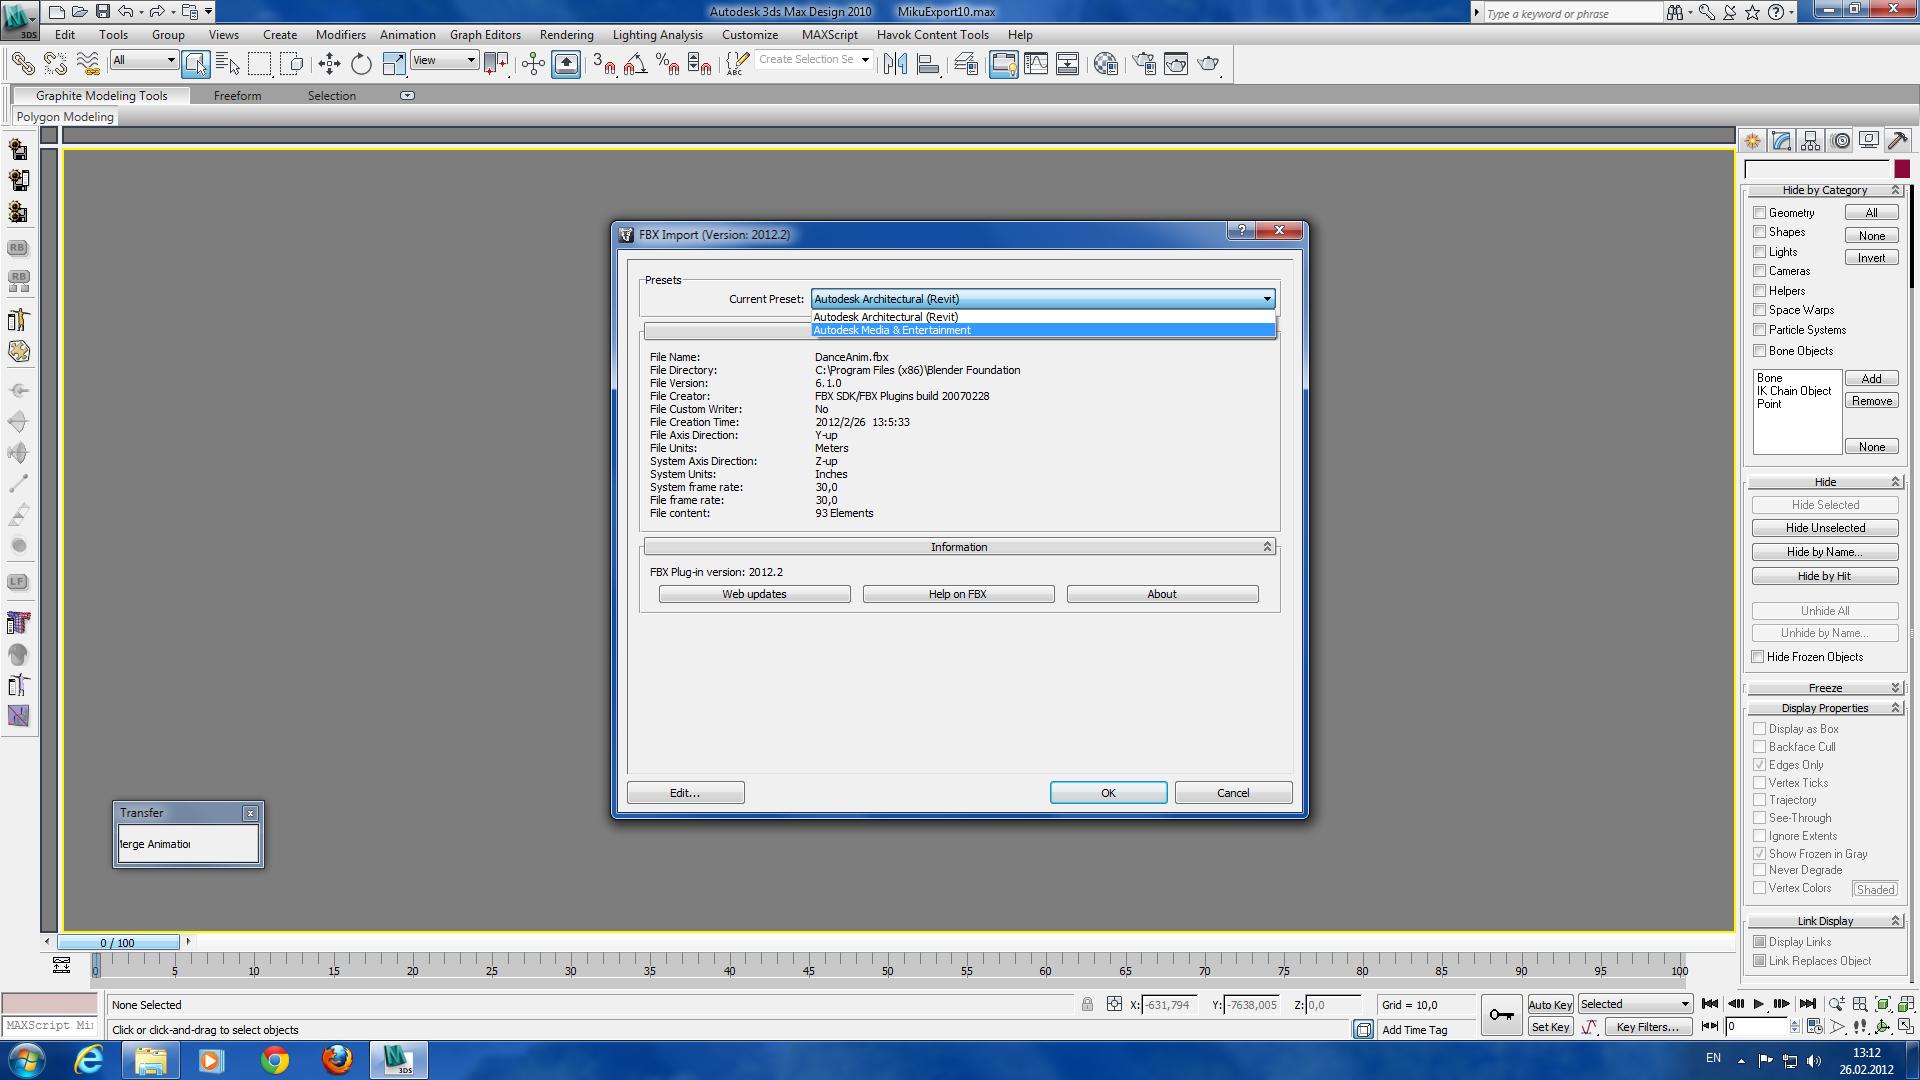Choose the Select and Scale tool
Image resolution: width=1920 pixels, height=1080 pixels.
click(394, 64)
